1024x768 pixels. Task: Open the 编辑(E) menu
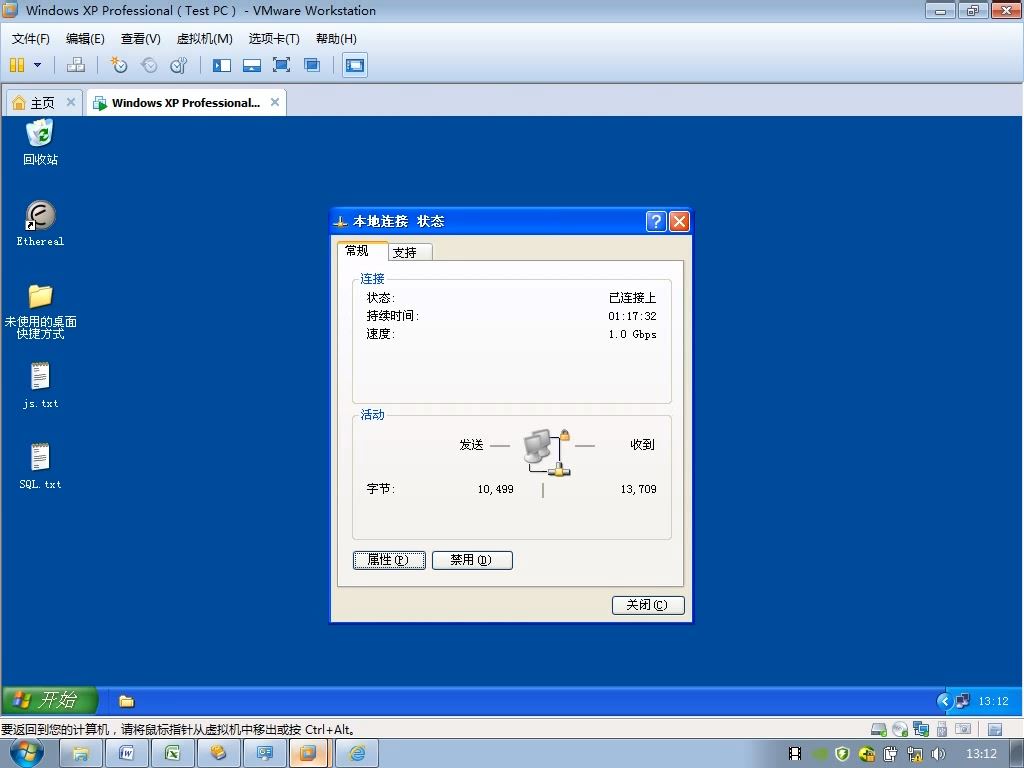85,39
